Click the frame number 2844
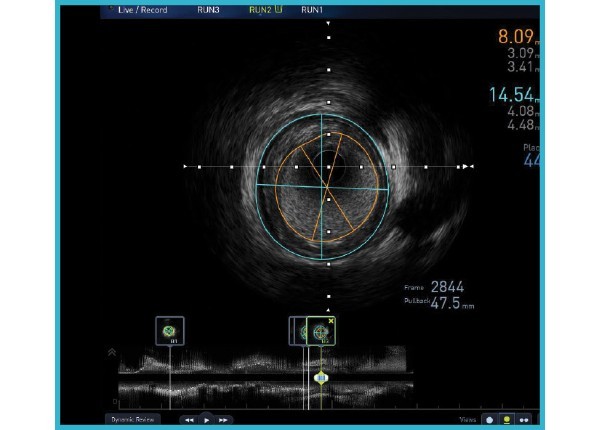The height and width of the screenshot is (430, 600). 447,287
